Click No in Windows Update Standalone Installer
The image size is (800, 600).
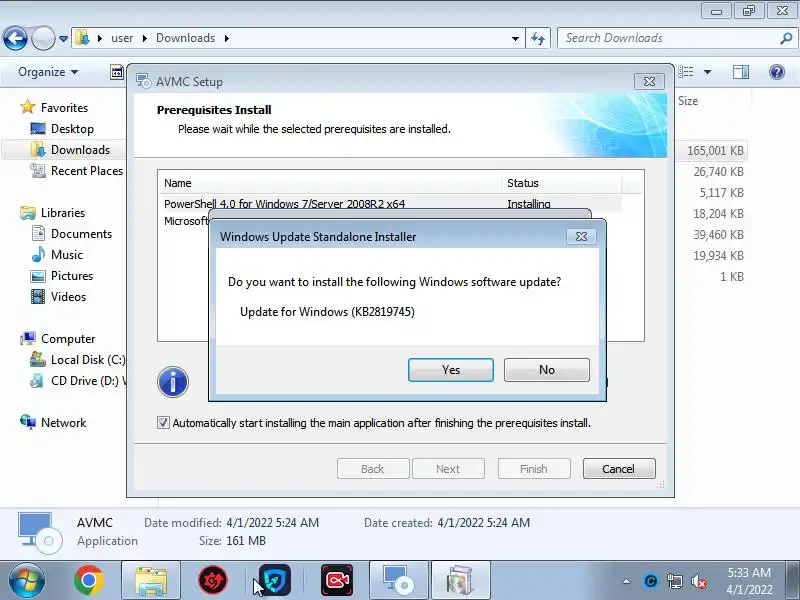point(546,370)
